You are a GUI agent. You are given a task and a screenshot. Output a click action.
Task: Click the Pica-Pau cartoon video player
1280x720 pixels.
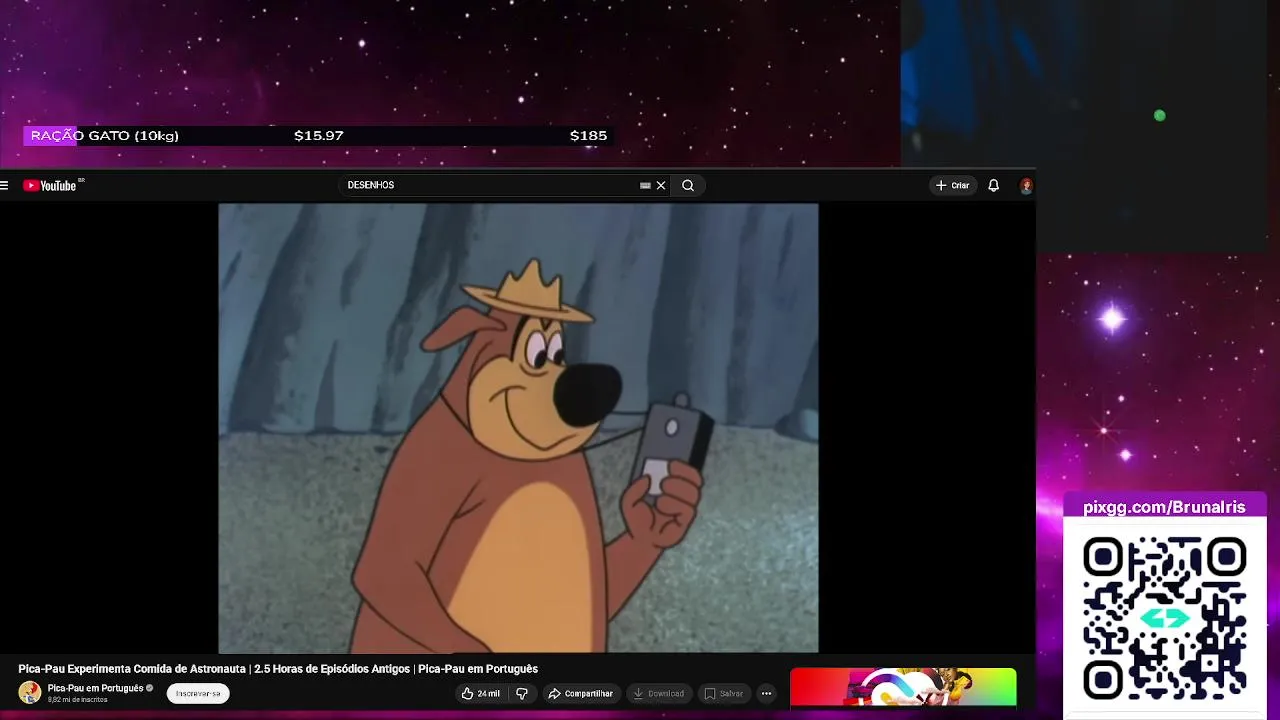click(518, 428)
